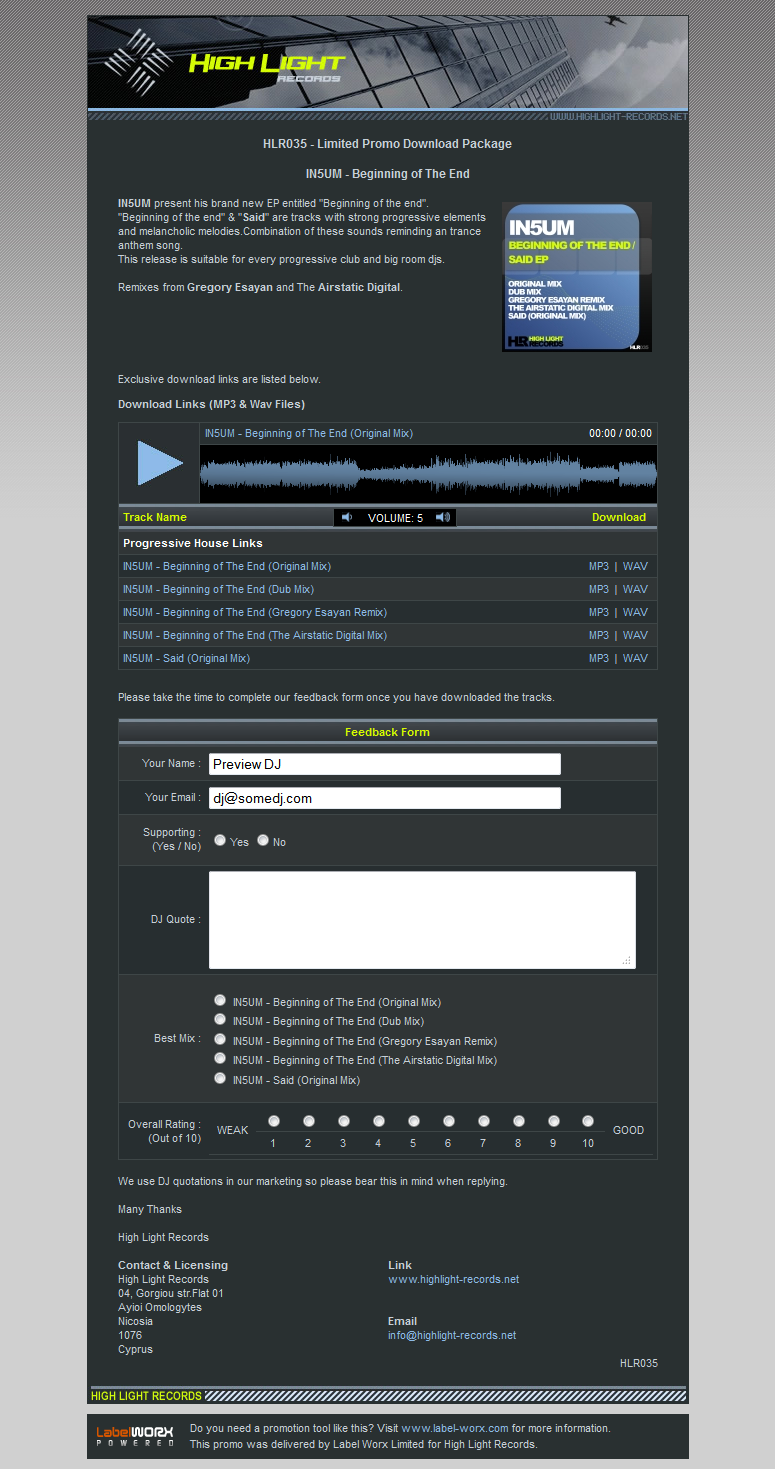Click the LabelWorx Powered logo

135,1436
